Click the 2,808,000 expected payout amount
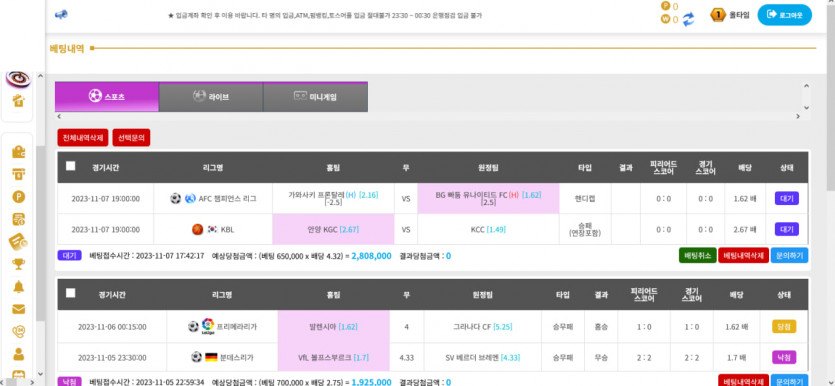835x386 pixels. pyautogui.click(x=371, y=256)
